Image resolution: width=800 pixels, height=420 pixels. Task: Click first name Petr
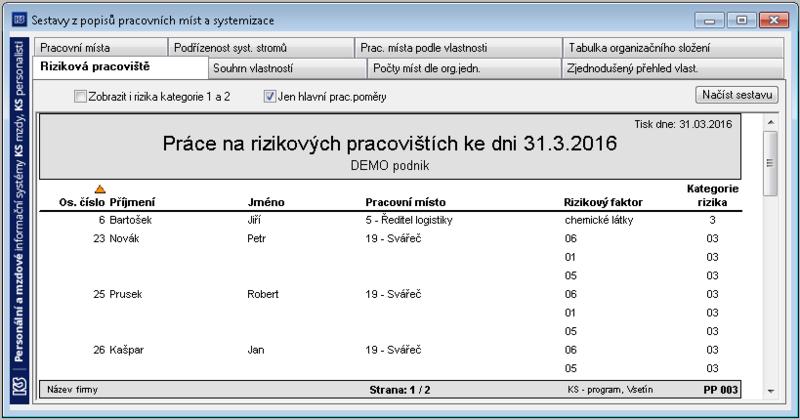pos(257,238)
